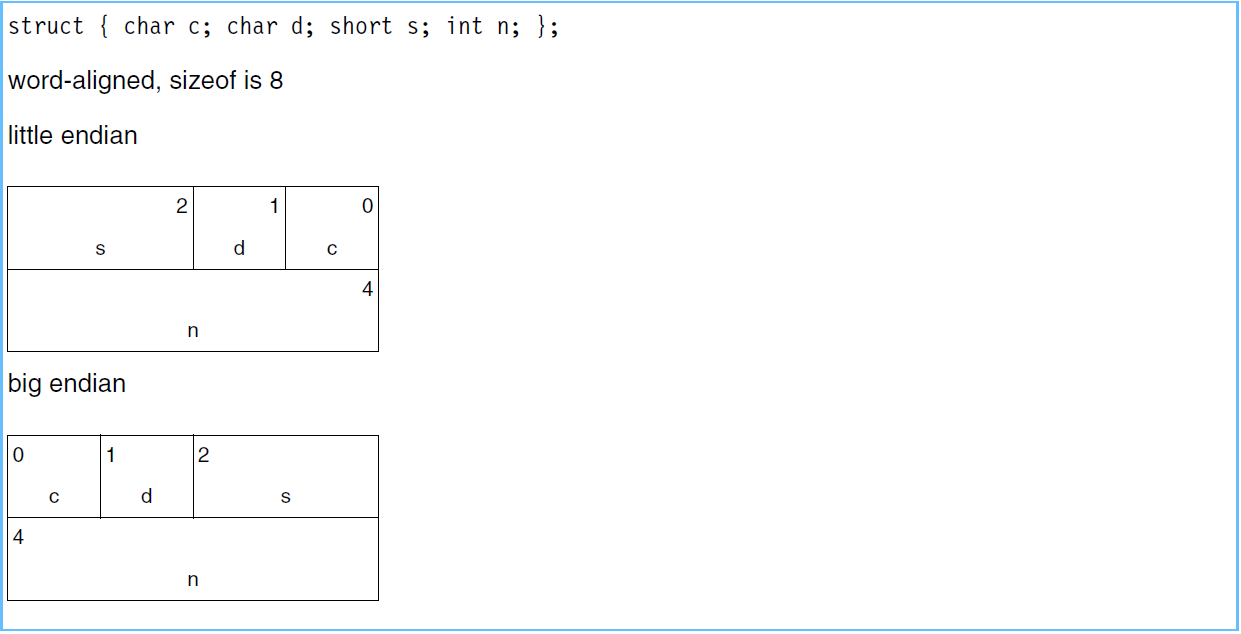
Task: Select the "little endian" heading
Action: (x=73, y=136)
